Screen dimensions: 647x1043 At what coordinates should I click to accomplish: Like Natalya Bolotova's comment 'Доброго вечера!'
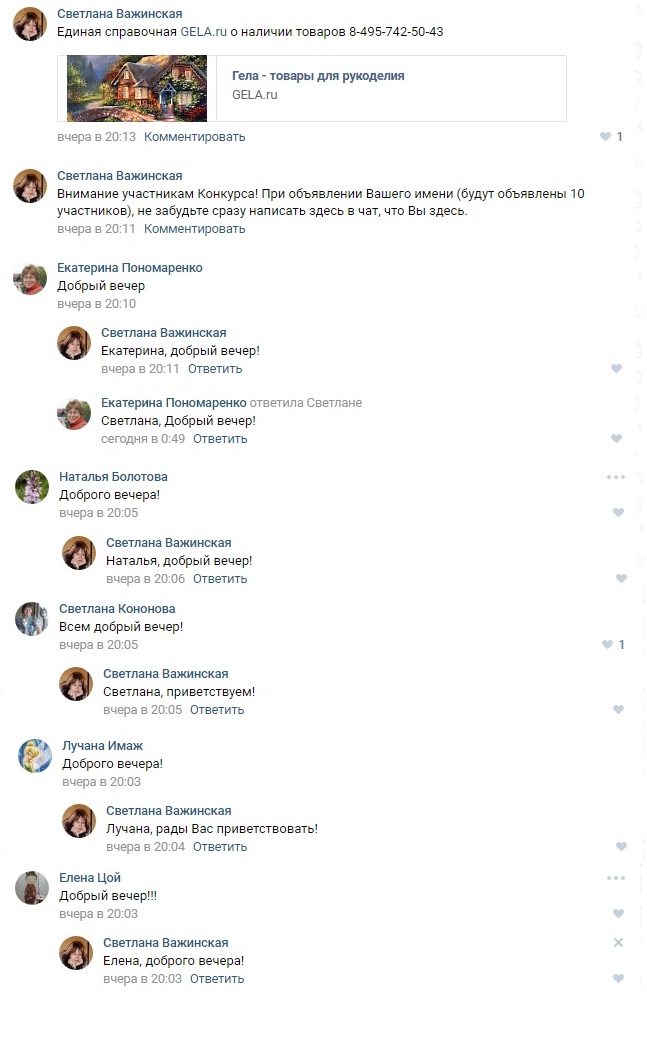coord(618,513)
